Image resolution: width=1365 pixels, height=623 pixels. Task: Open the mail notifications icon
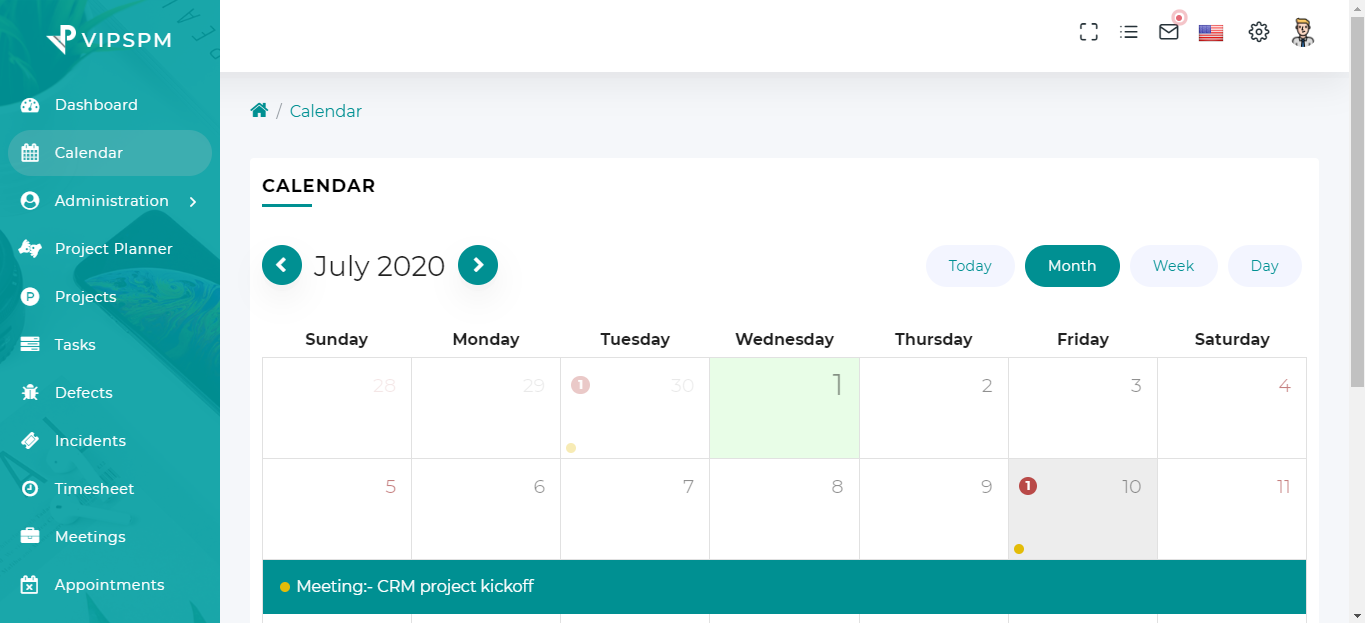tap(1169, 32)
